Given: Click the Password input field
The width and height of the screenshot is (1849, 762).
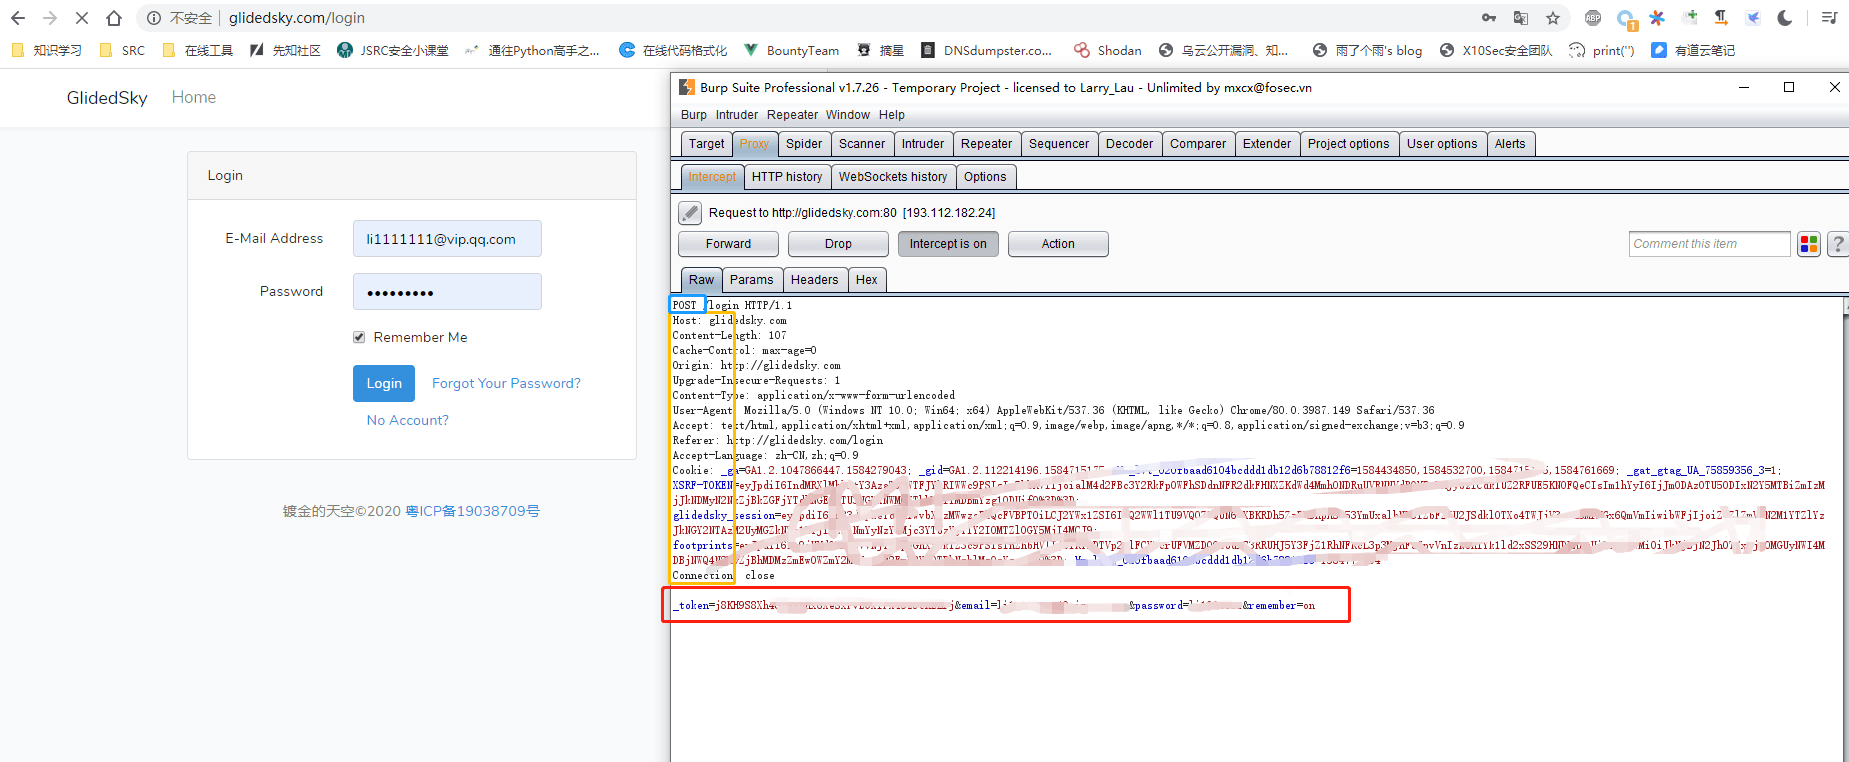Looking at the screenshot, I should coord(447,292).
